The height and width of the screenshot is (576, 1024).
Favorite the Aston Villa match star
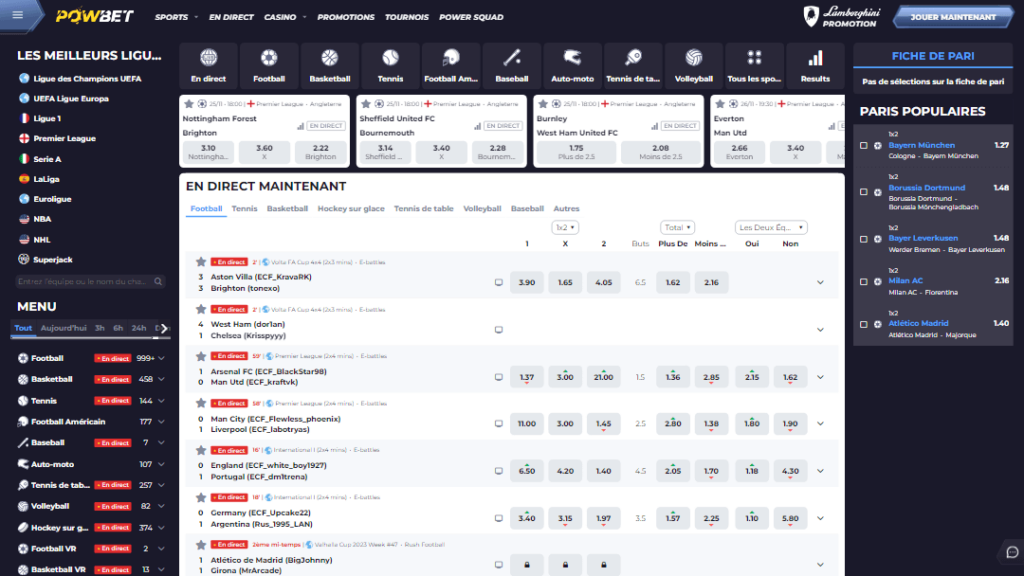(200, 262)
